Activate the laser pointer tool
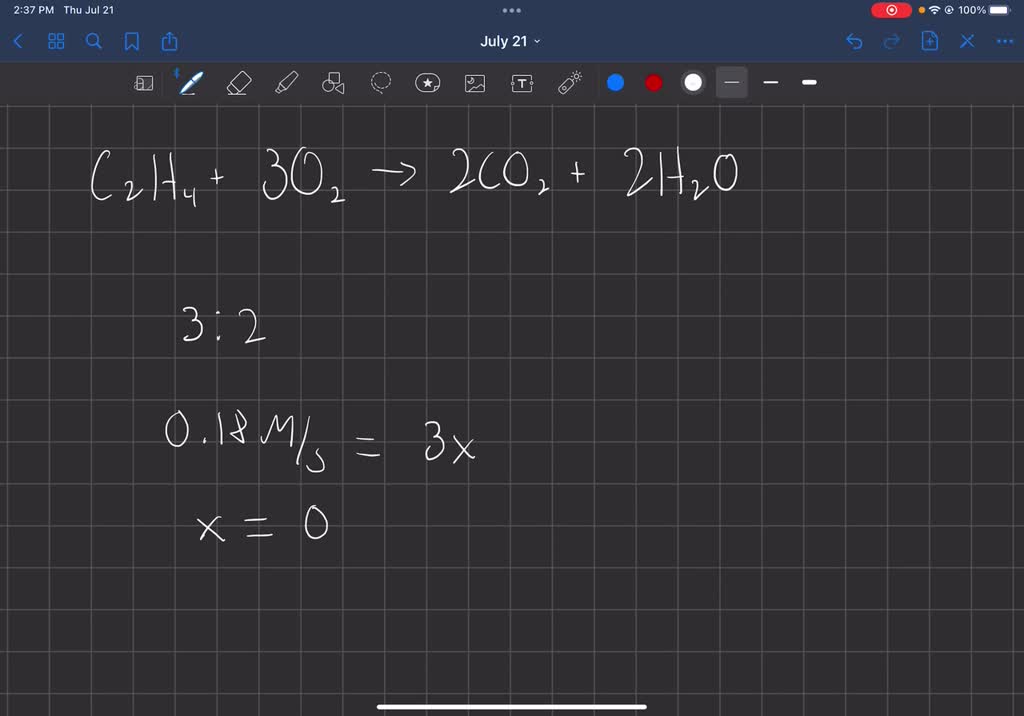This screenshot has width=1024, height=716. coord(569,83)
